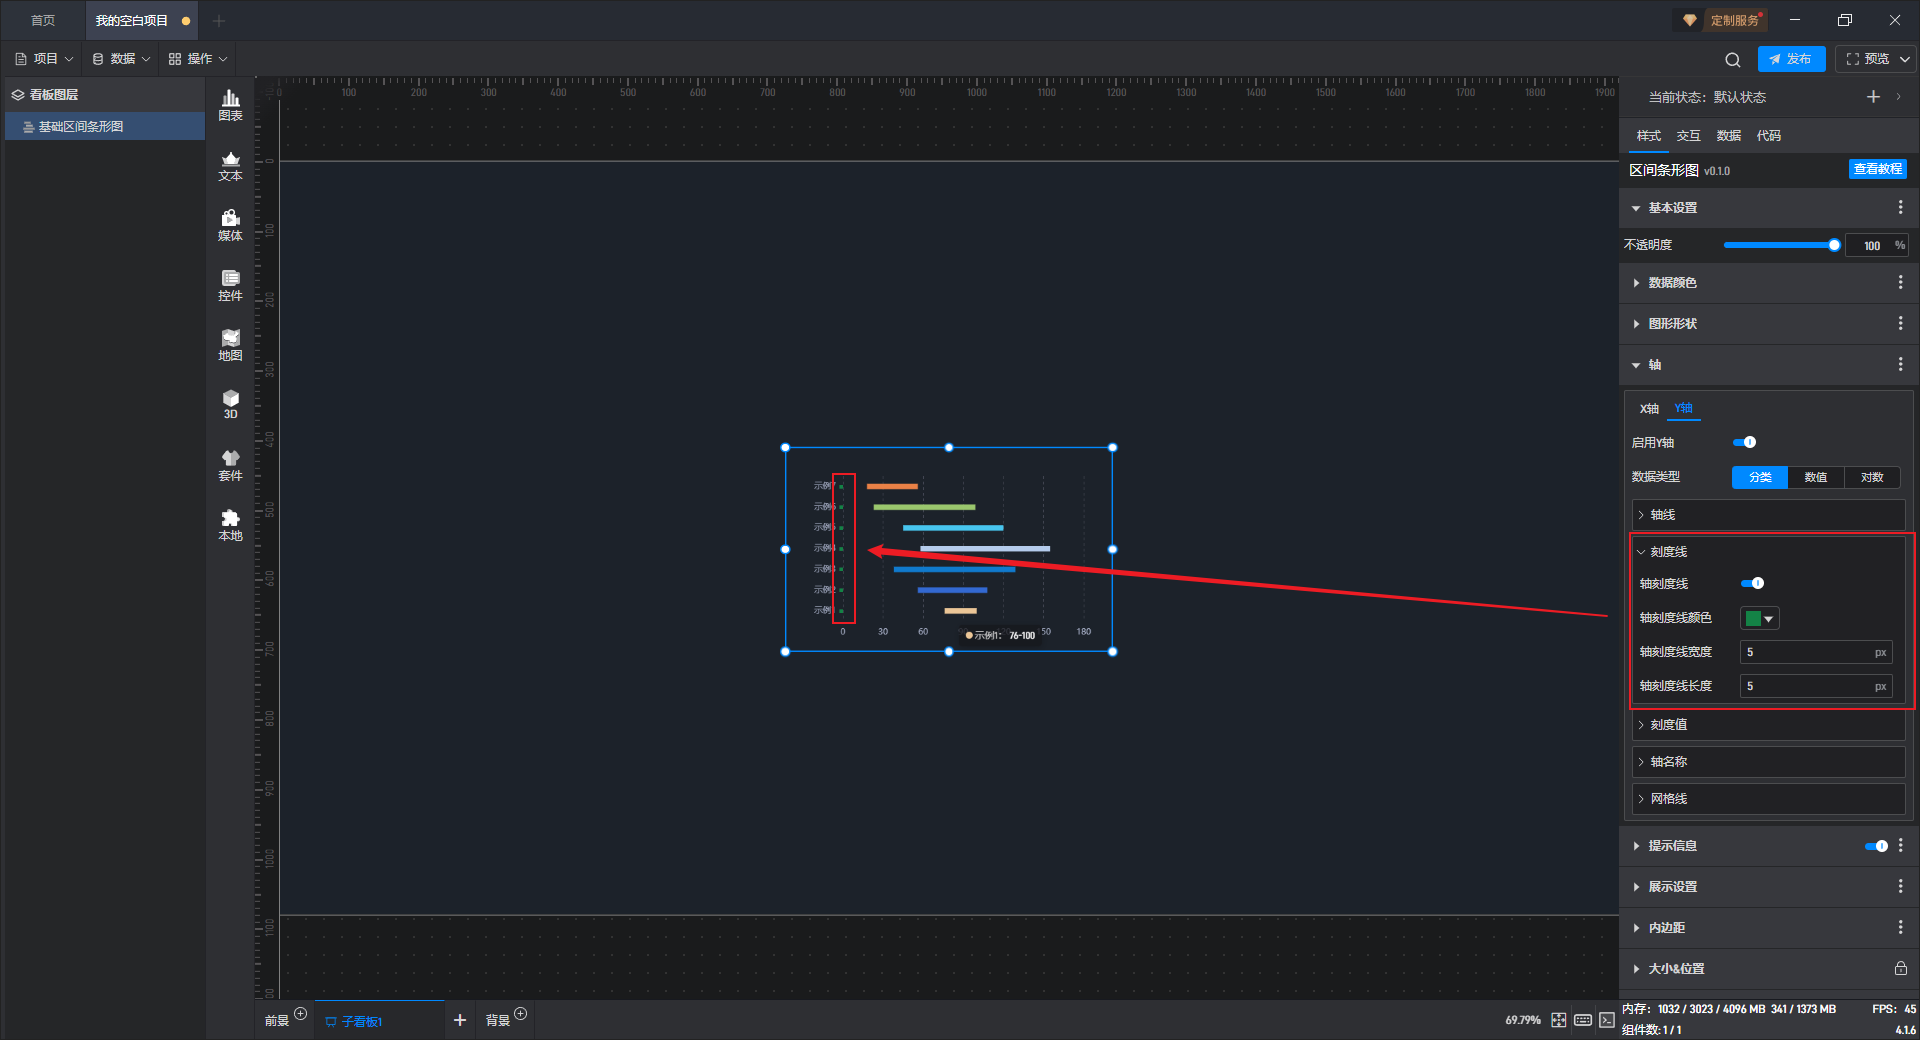Toggle the 轴刻度线 switch
This screenshot has height=1040, width=1920.
coord(1752,583)
